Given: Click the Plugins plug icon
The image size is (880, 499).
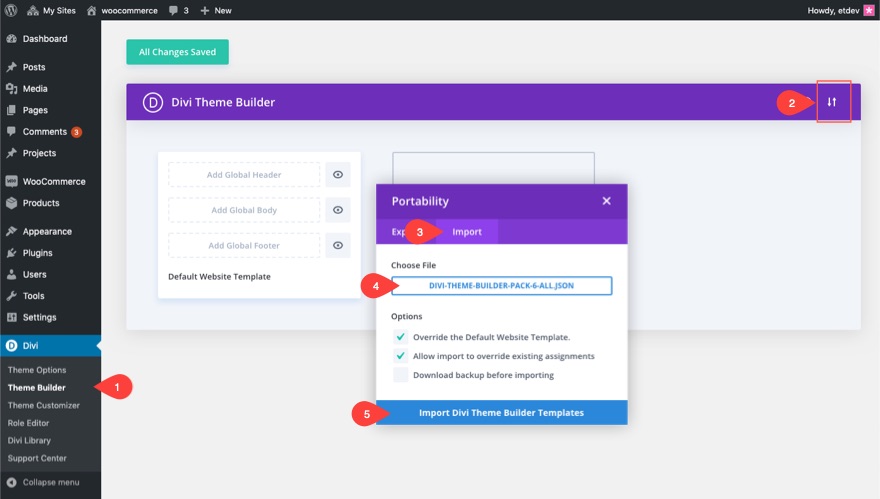Looking at the screenshot, I should tap(11, 253).
